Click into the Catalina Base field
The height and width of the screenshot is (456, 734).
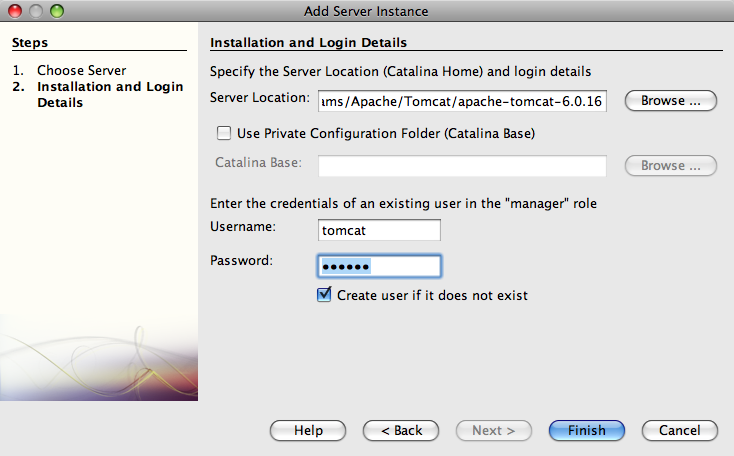pyautogui.click(x=462, y=166)
